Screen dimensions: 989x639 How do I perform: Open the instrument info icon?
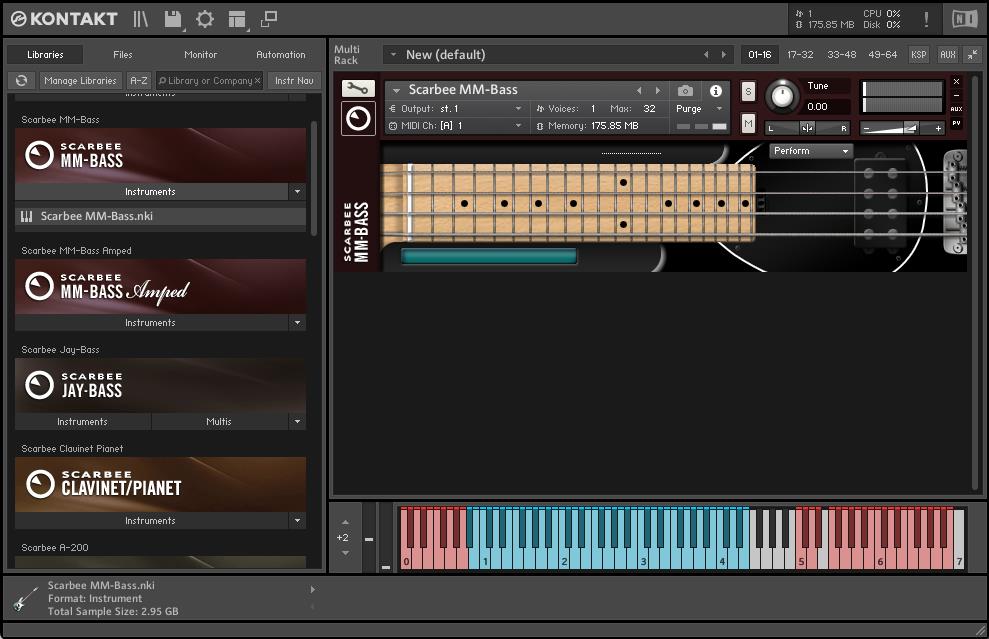point(716,90)
